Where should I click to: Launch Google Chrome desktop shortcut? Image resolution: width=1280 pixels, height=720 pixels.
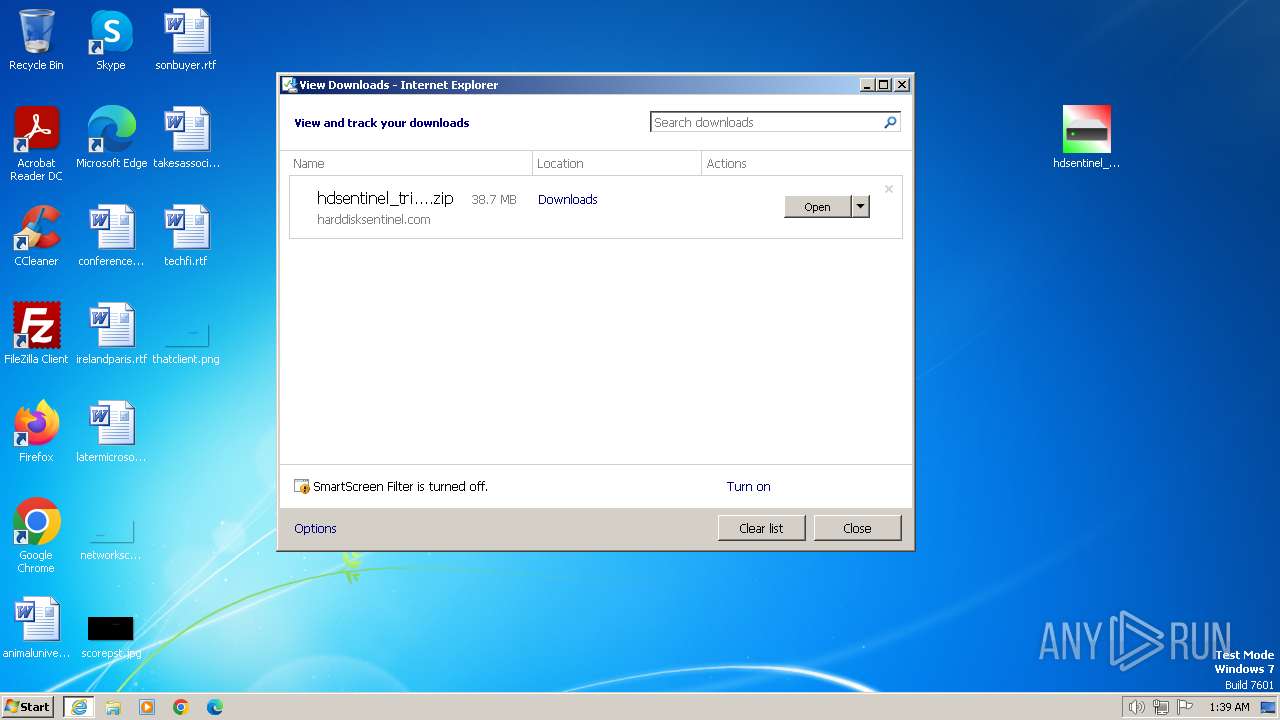pyautogui.click(x=36, y=535)
